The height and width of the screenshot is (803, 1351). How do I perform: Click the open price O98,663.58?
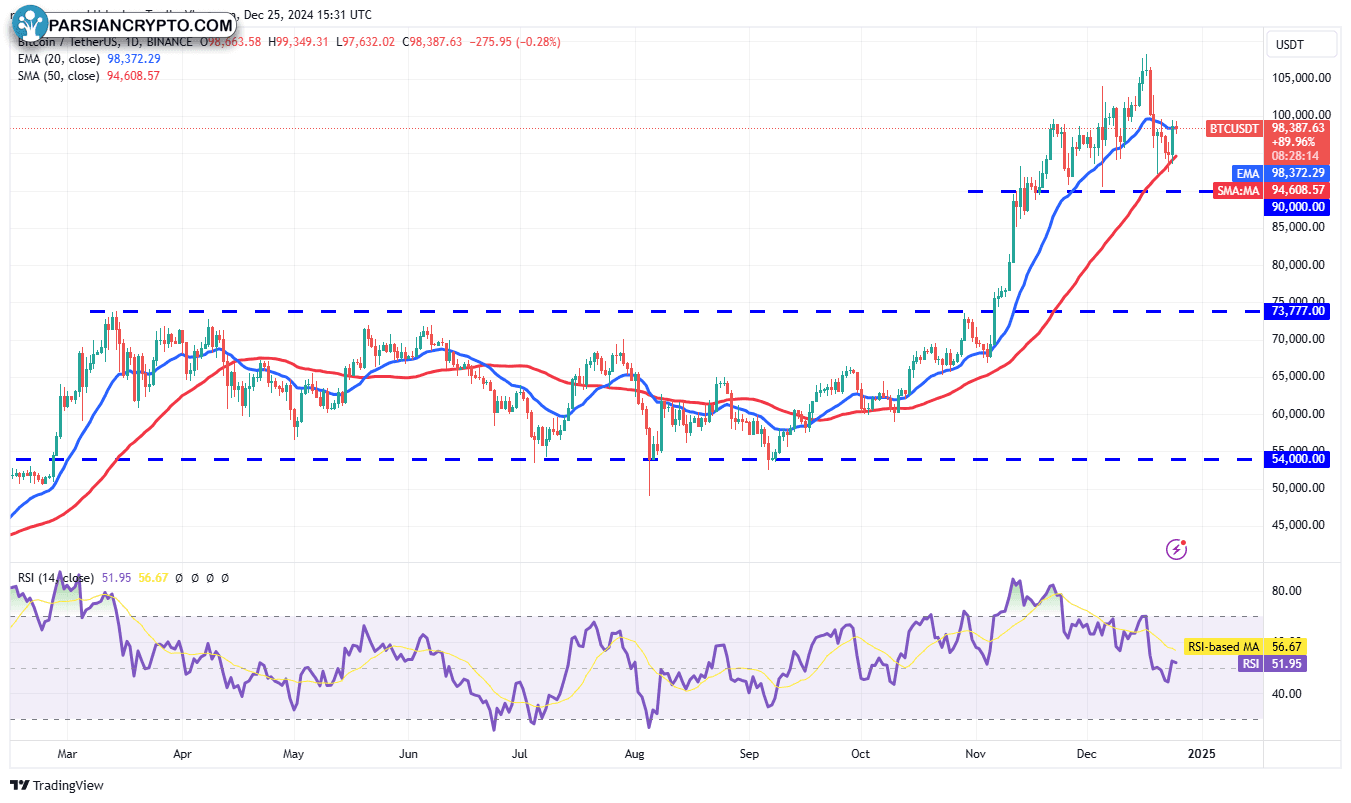click(232, 42)
